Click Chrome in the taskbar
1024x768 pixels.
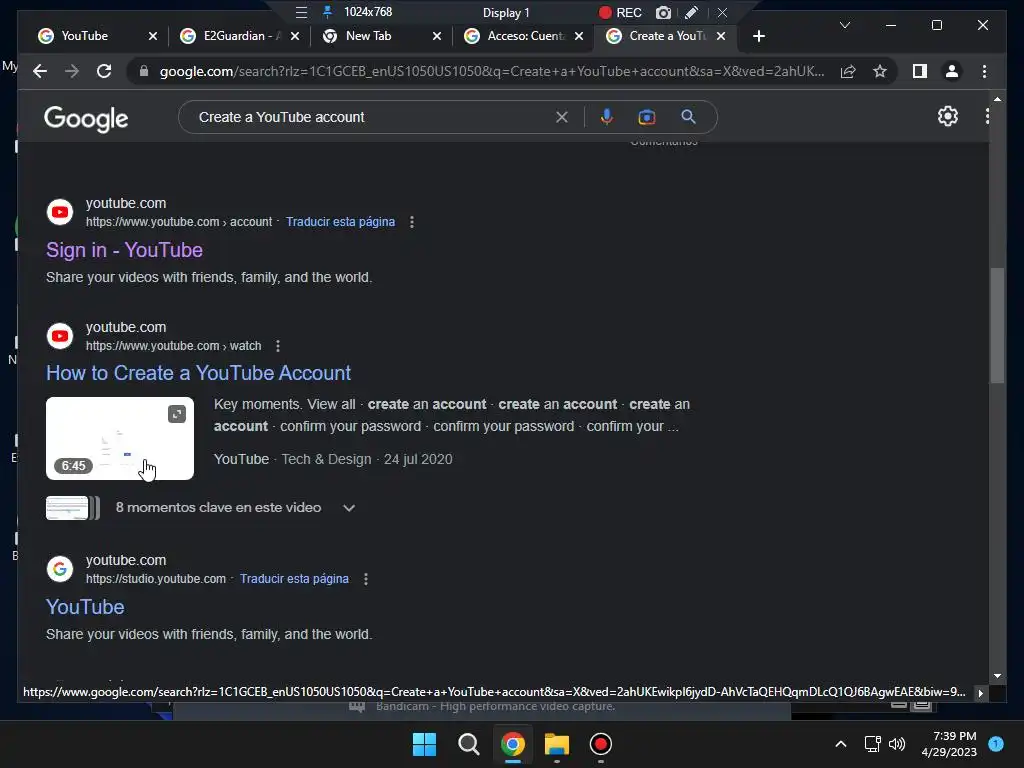coord(513,744)
